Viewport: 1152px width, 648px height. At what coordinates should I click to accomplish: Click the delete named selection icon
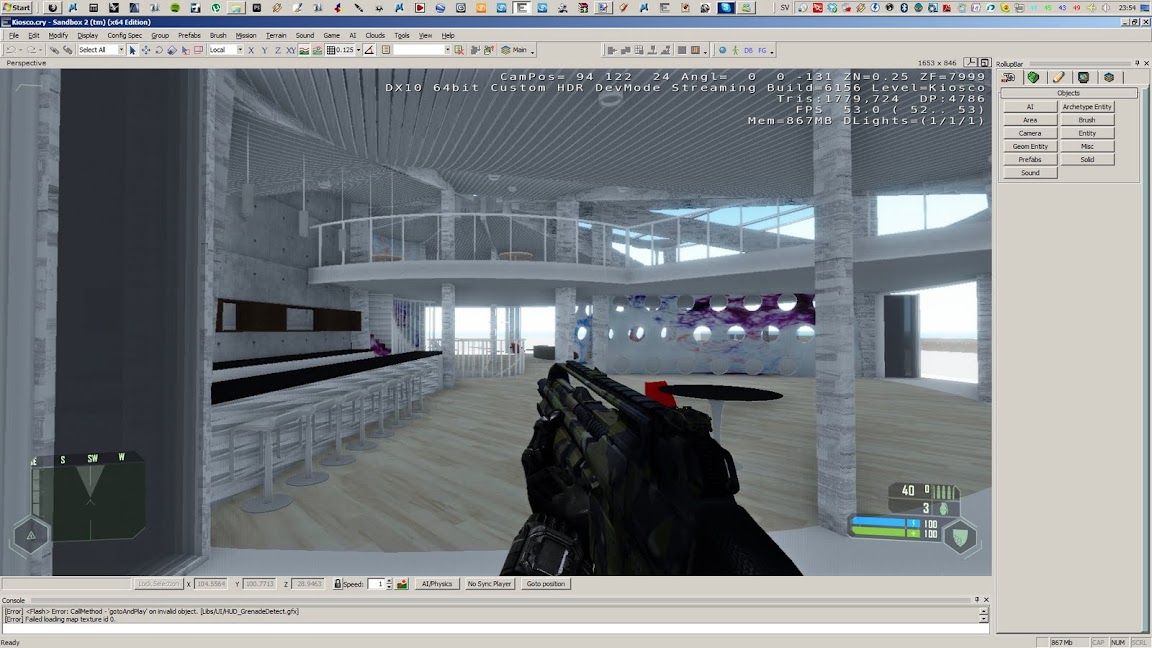[459, 50]
